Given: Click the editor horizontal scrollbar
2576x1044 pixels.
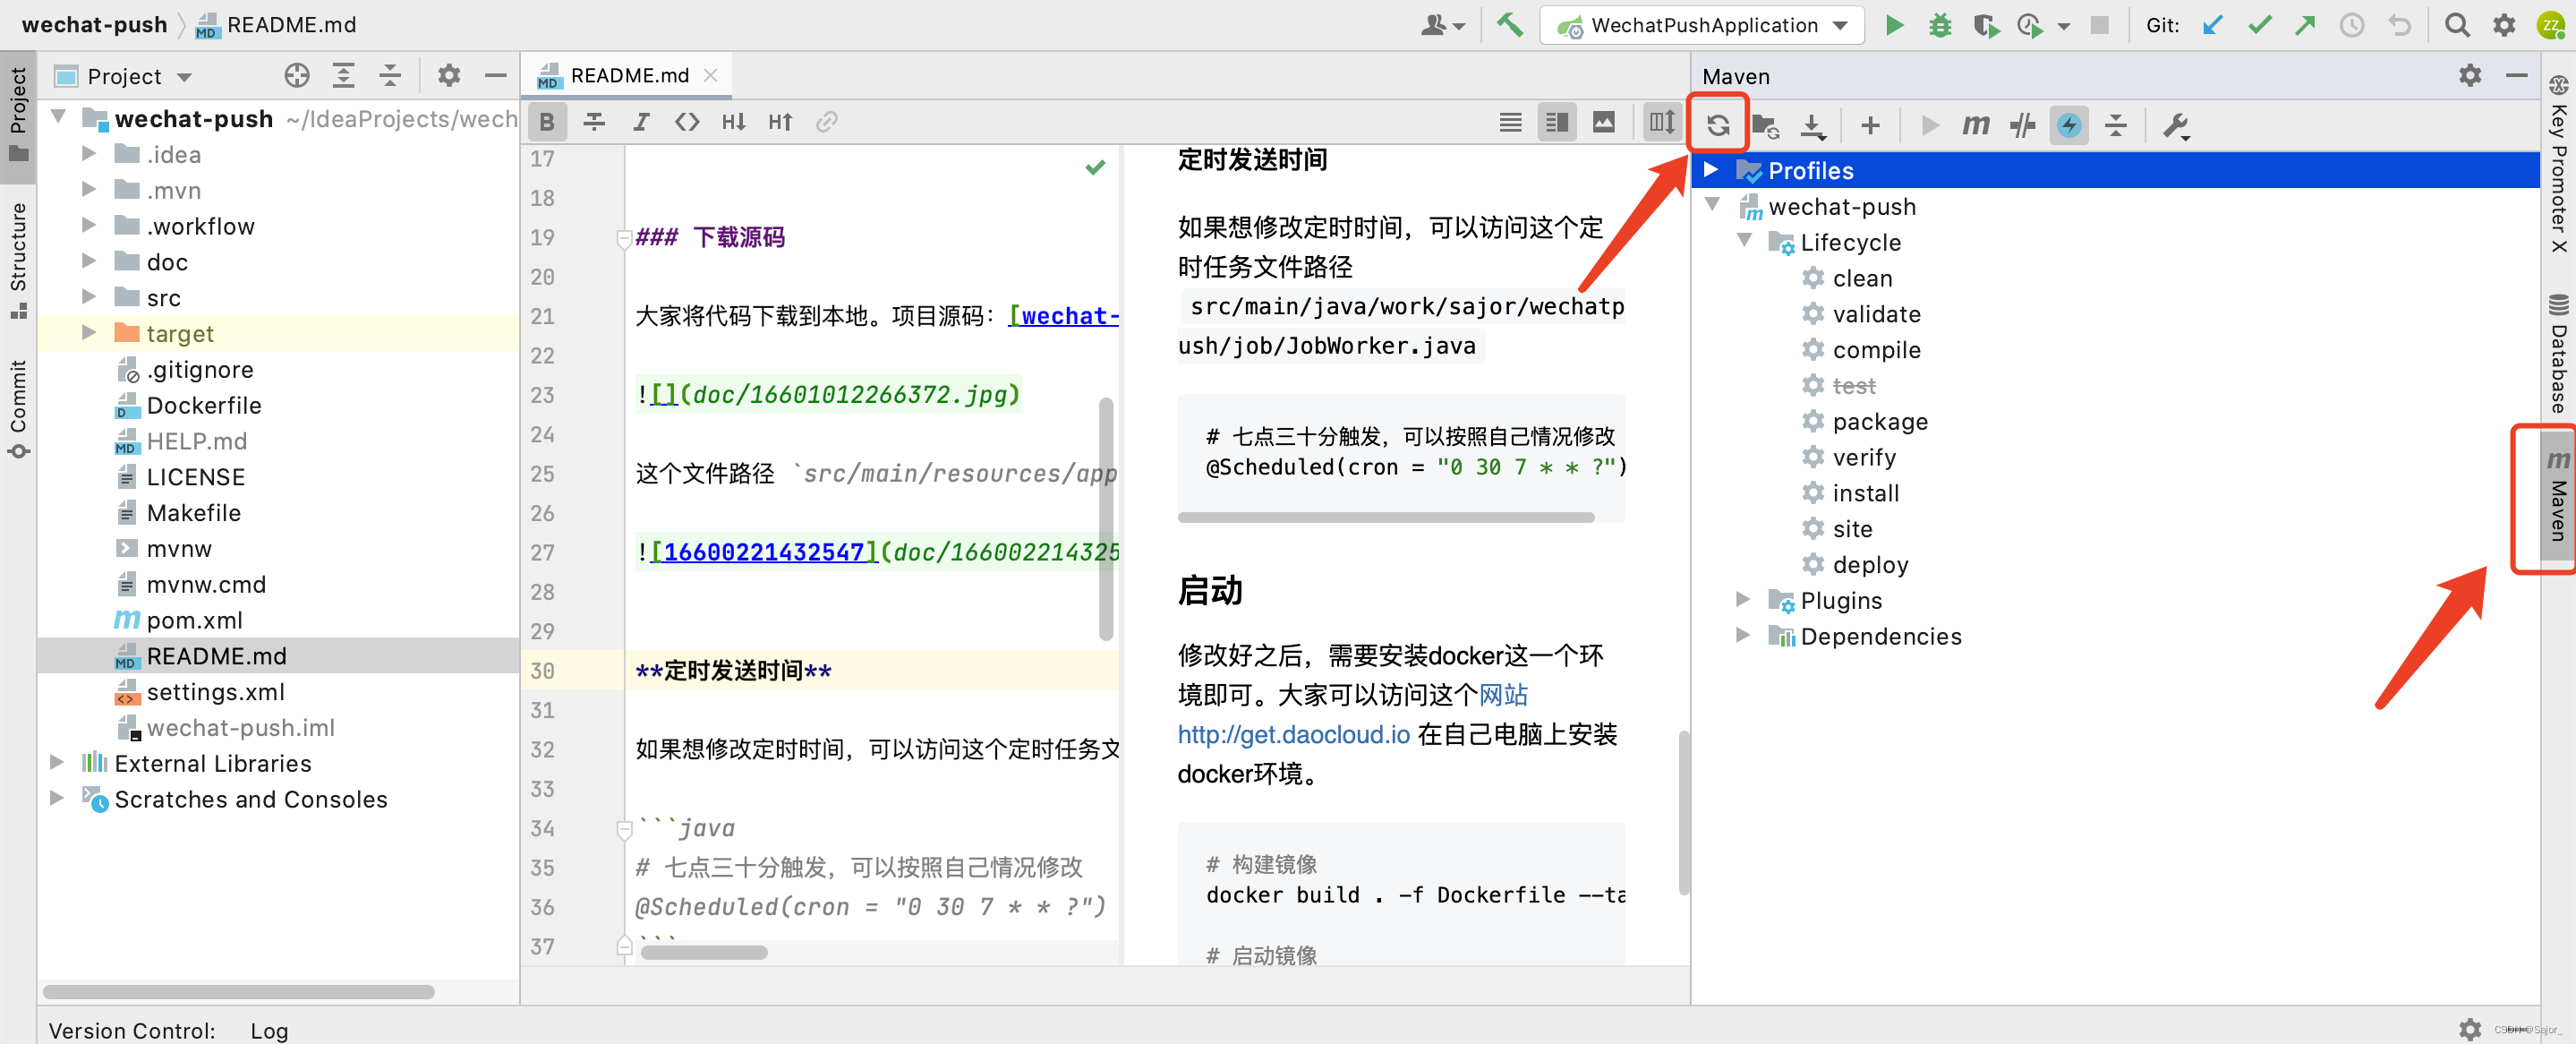Looking at the screenshot, I should 704,952.
